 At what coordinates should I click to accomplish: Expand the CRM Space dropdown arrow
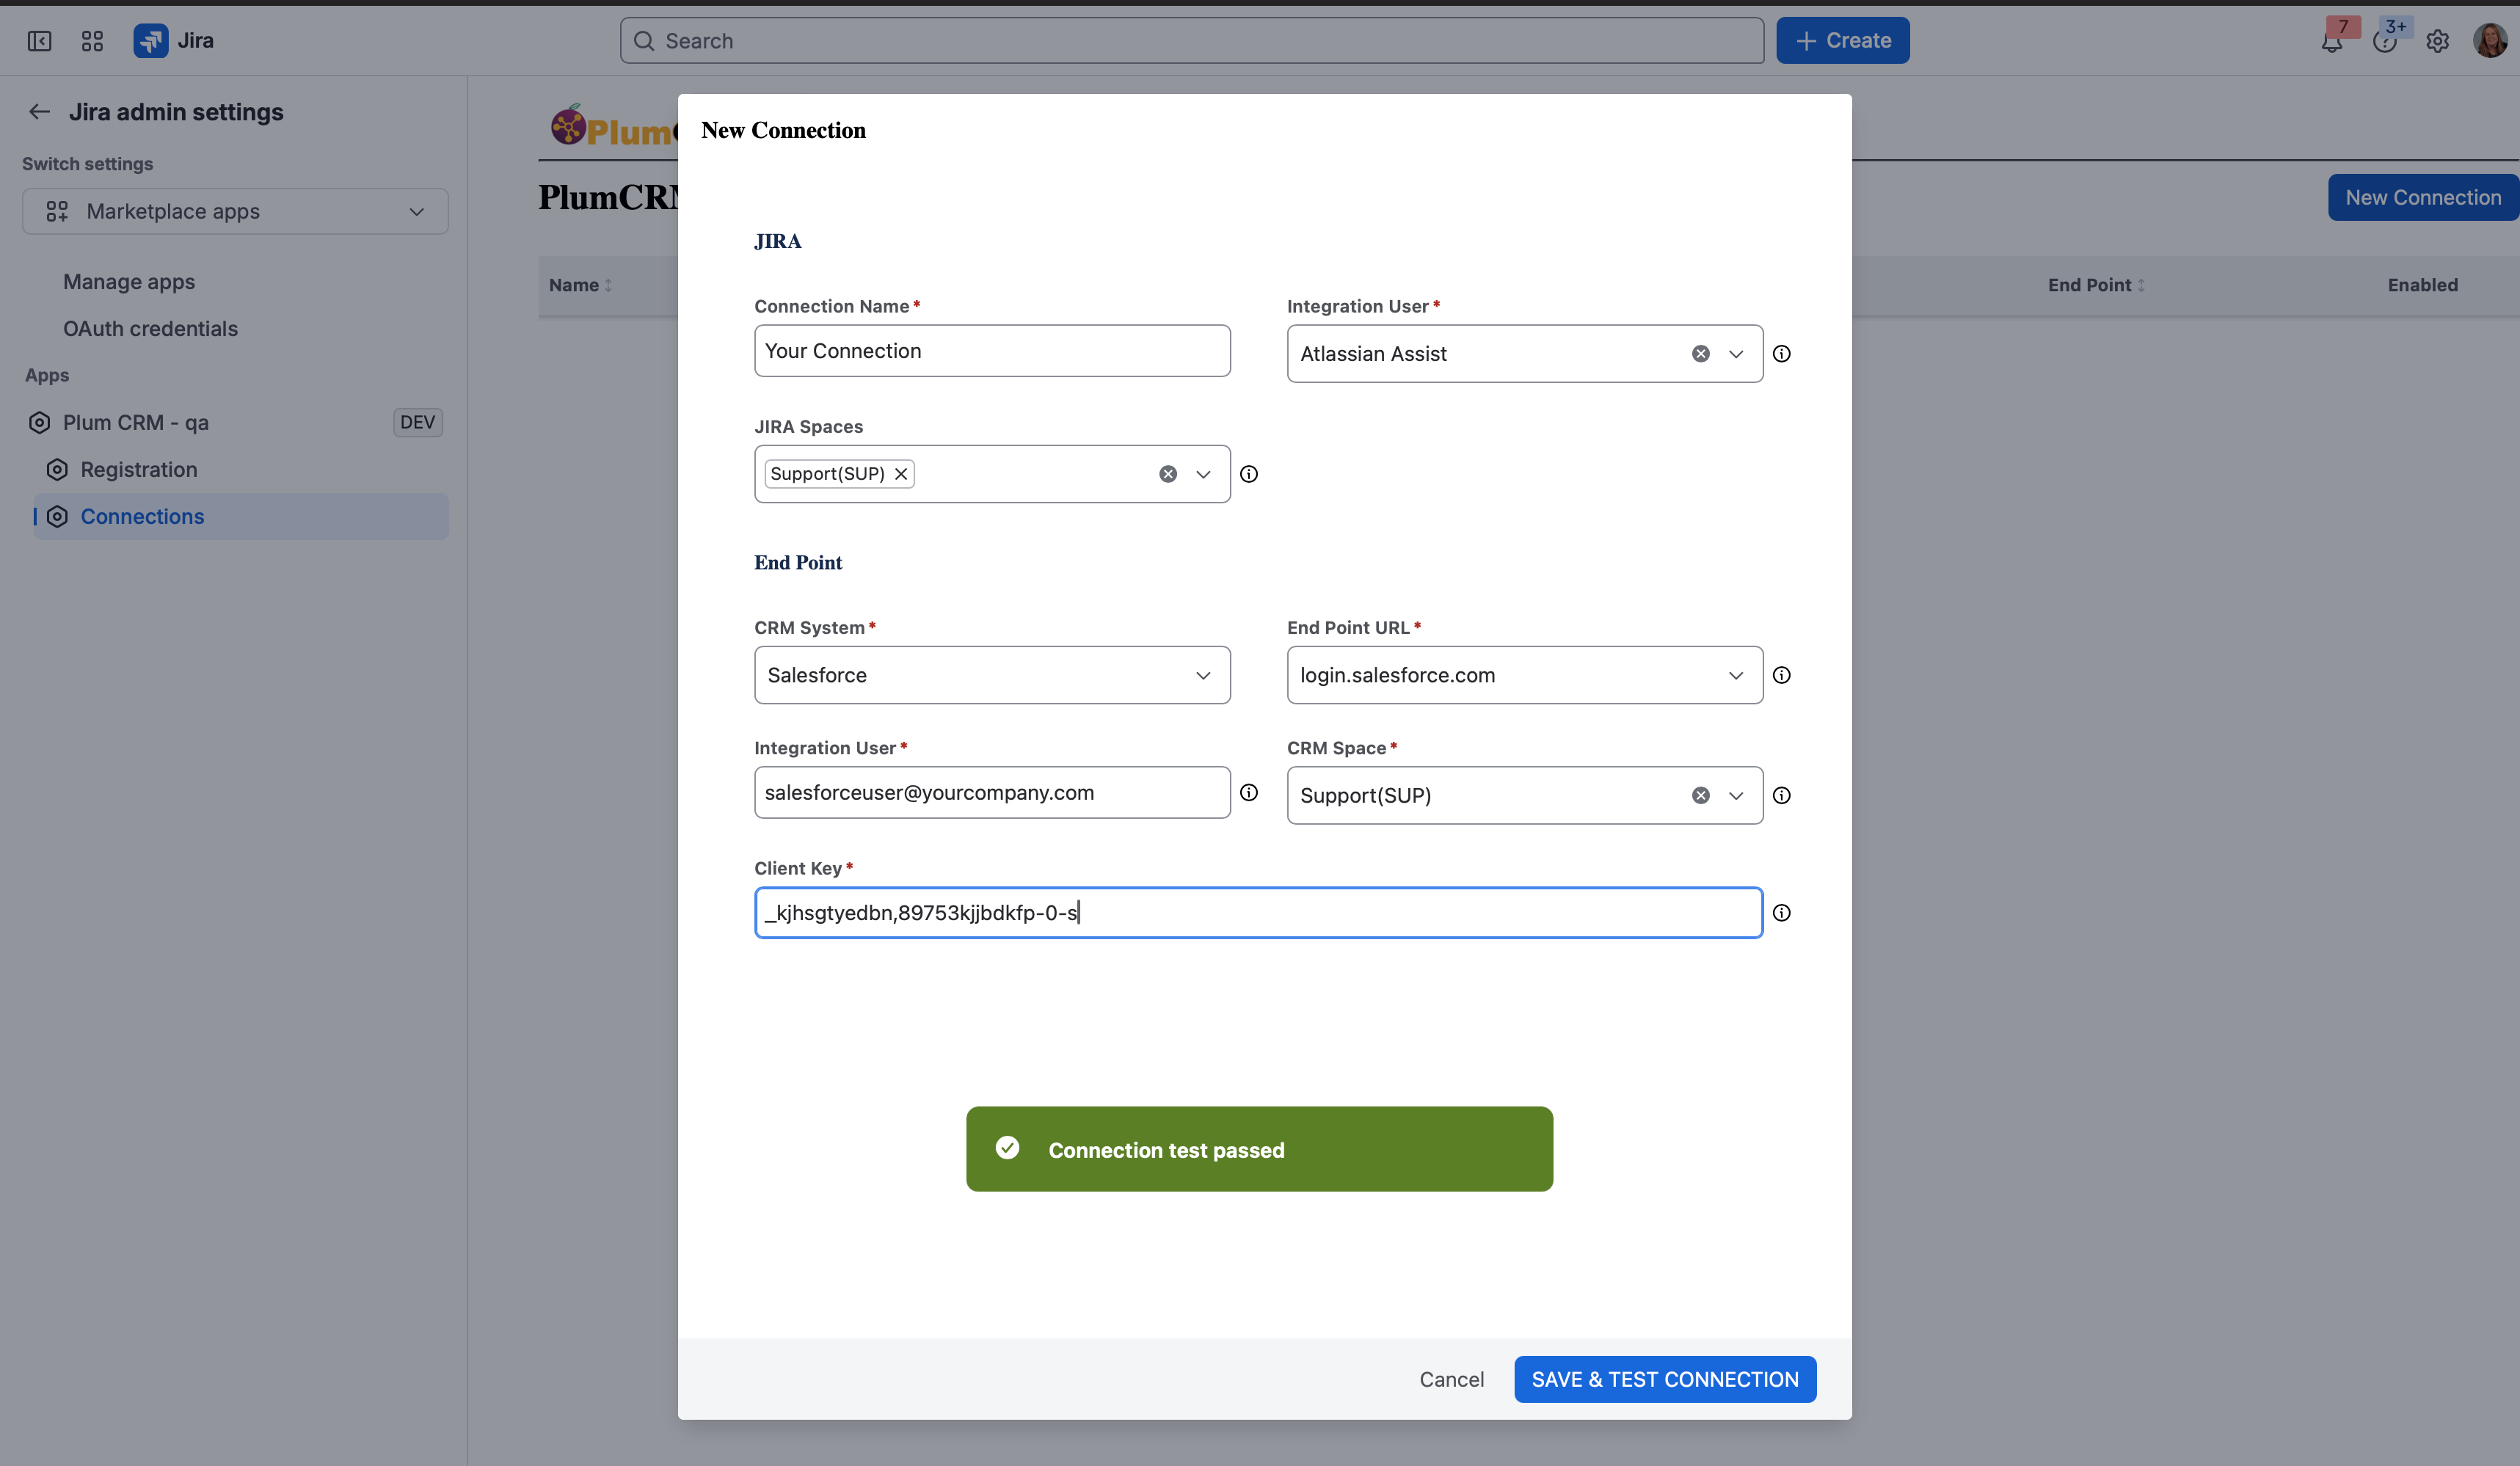click(x=1736, y=795)
